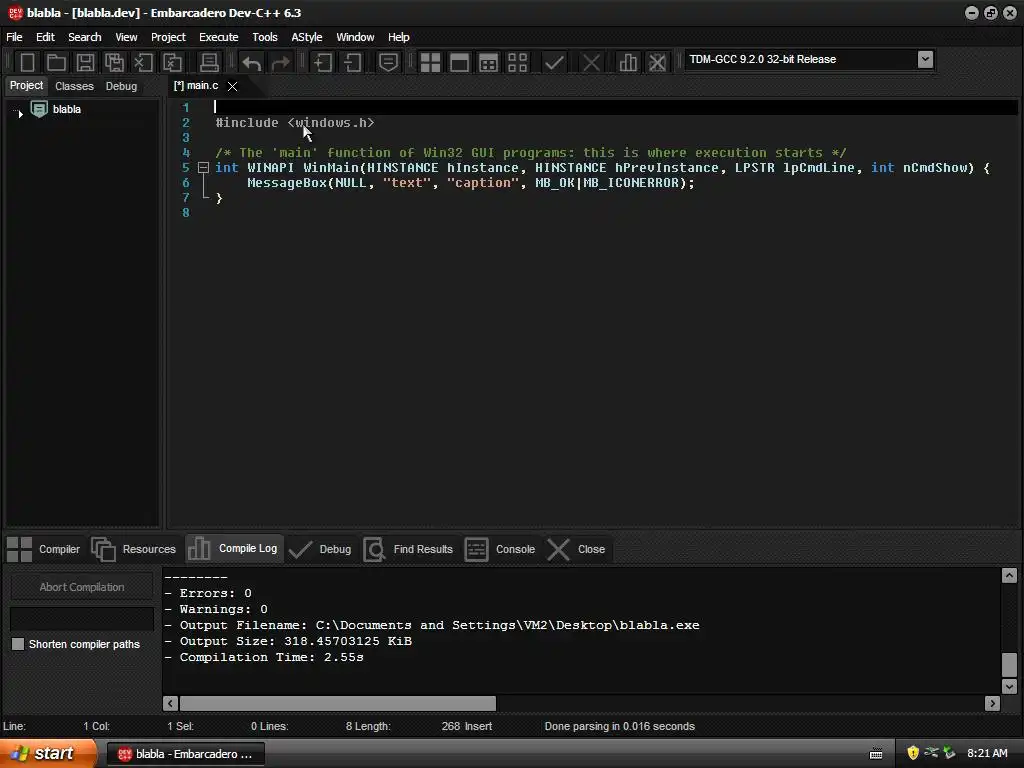Switch to the Resources bottom tab
The height and width of the screenshot is (768, 1024).
pyautogui.click(x=134, y=549)
